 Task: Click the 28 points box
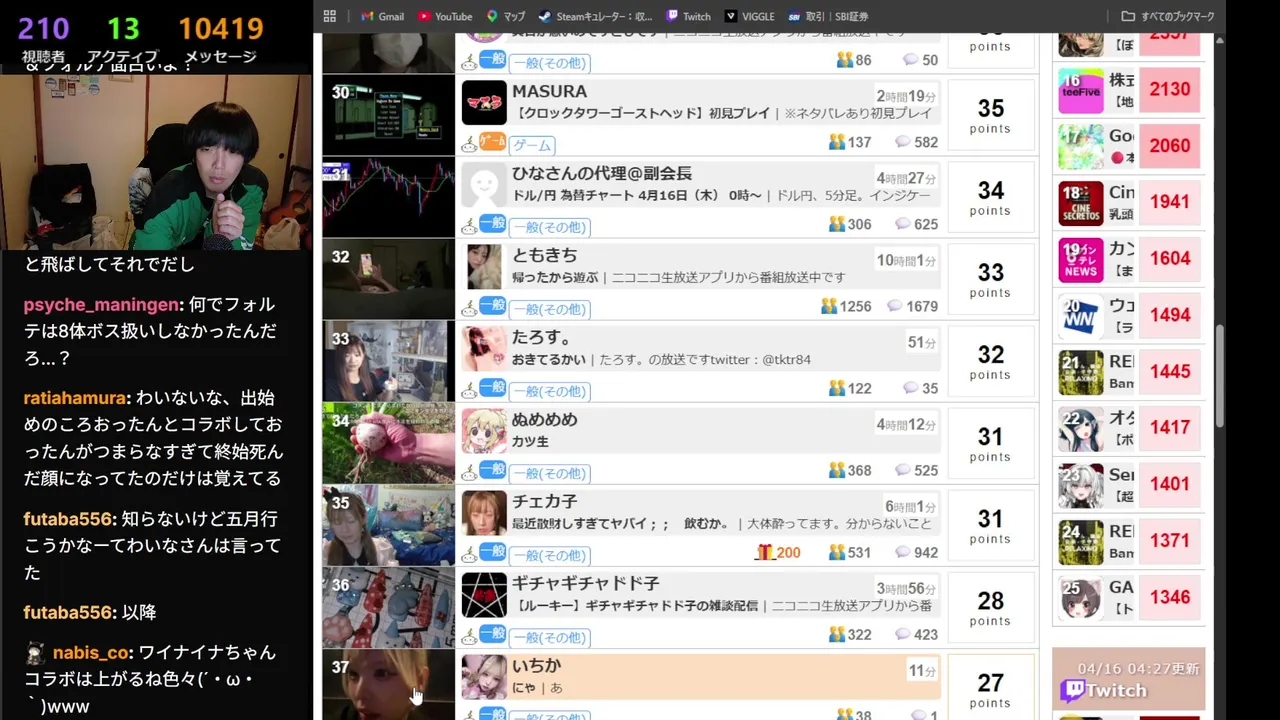(990, 607)
